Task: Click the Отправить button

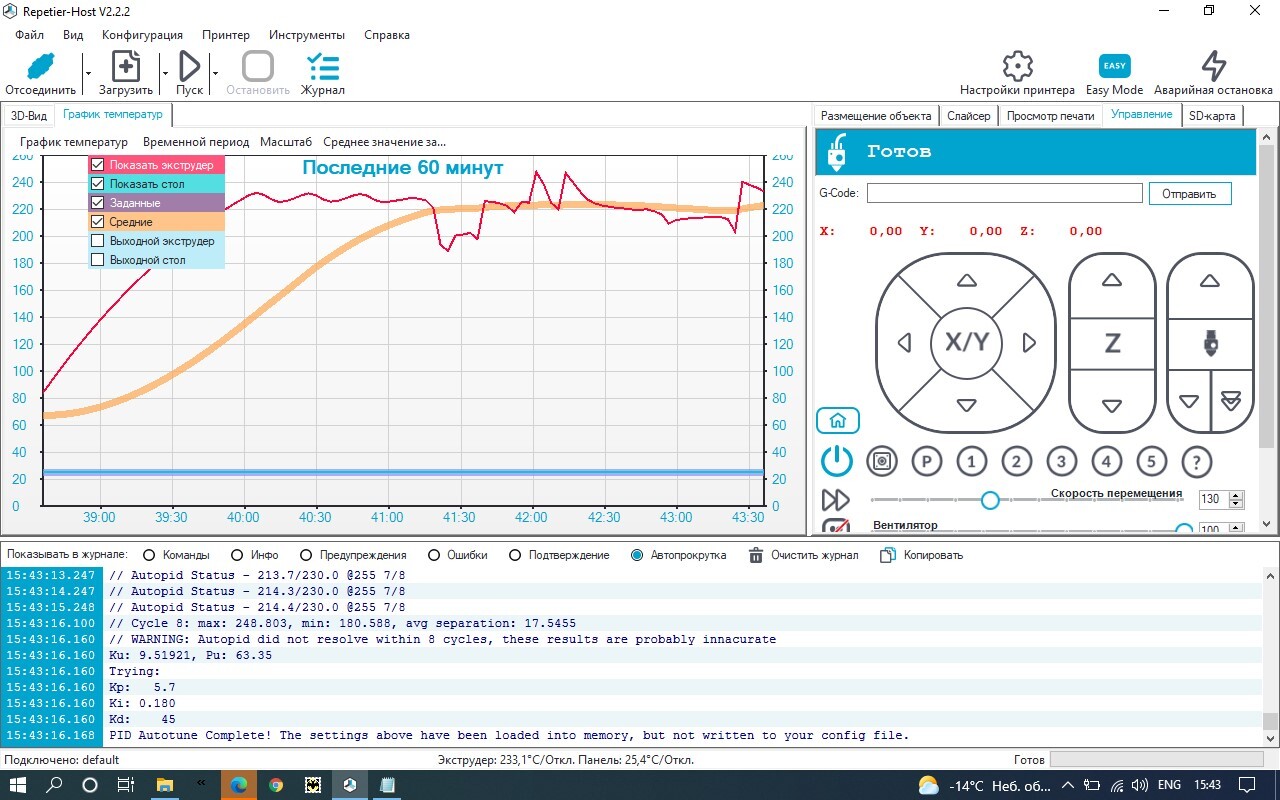Action: 1190,194
